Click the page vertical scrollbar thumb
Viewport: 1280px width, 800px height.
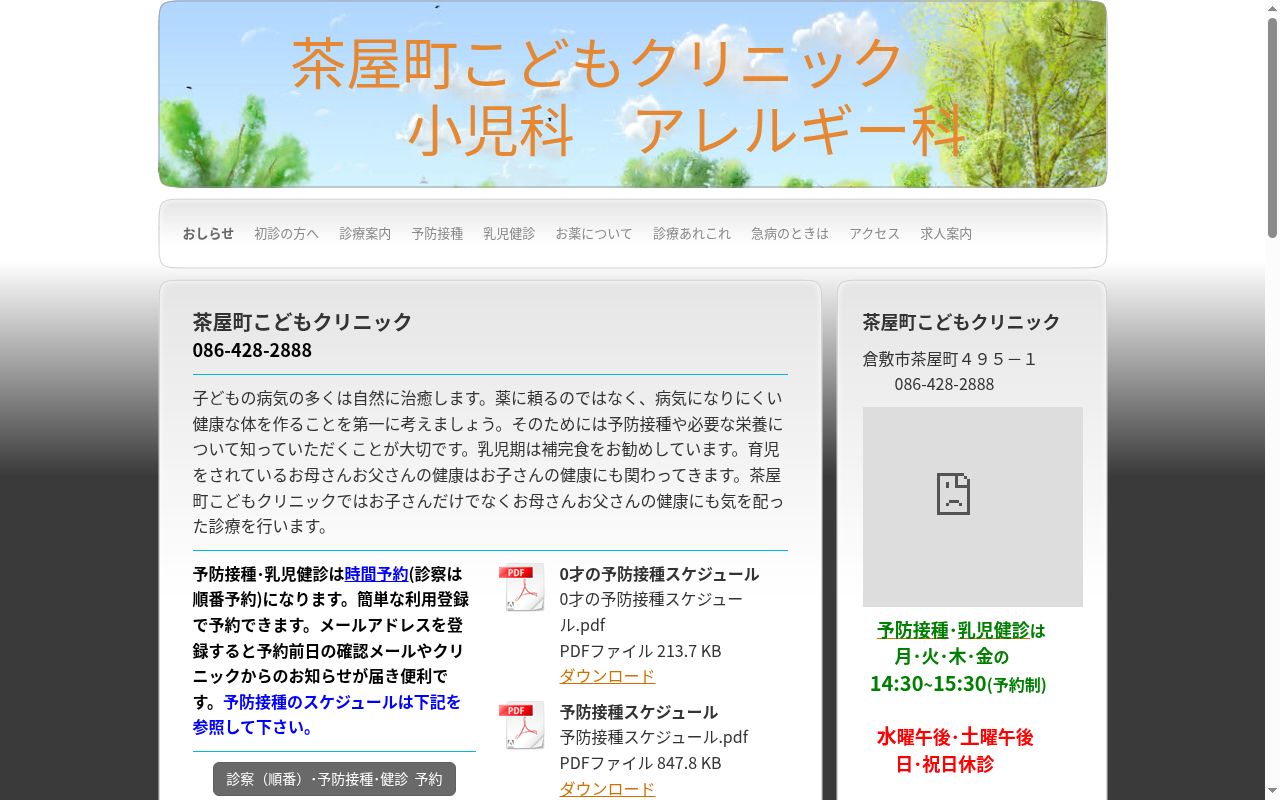pos(1272,128)
